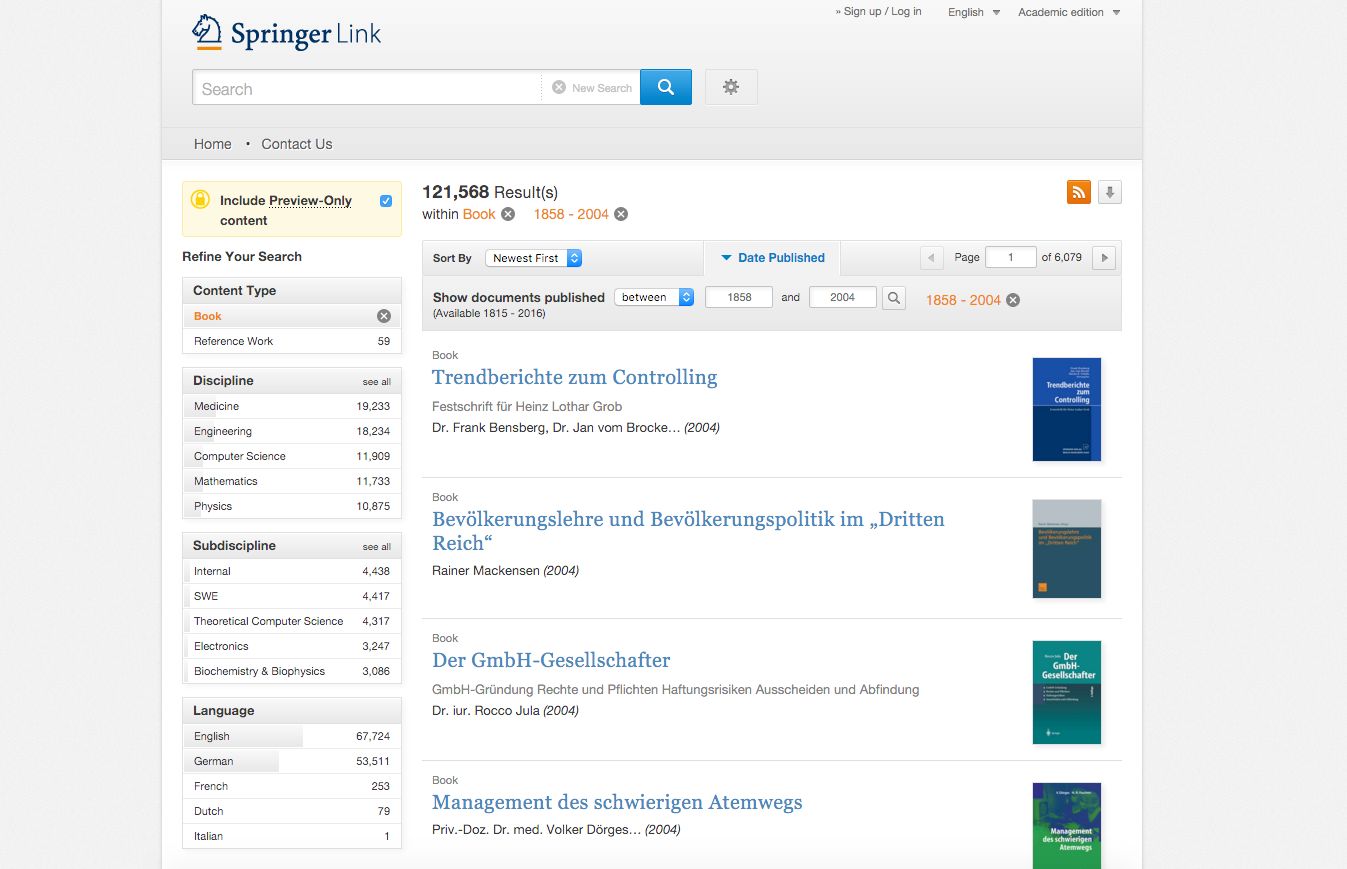Image resolution: width=1347 pixels, height=869 pixels.
Task: Open the gear search options button
Action: coord(731,87)
